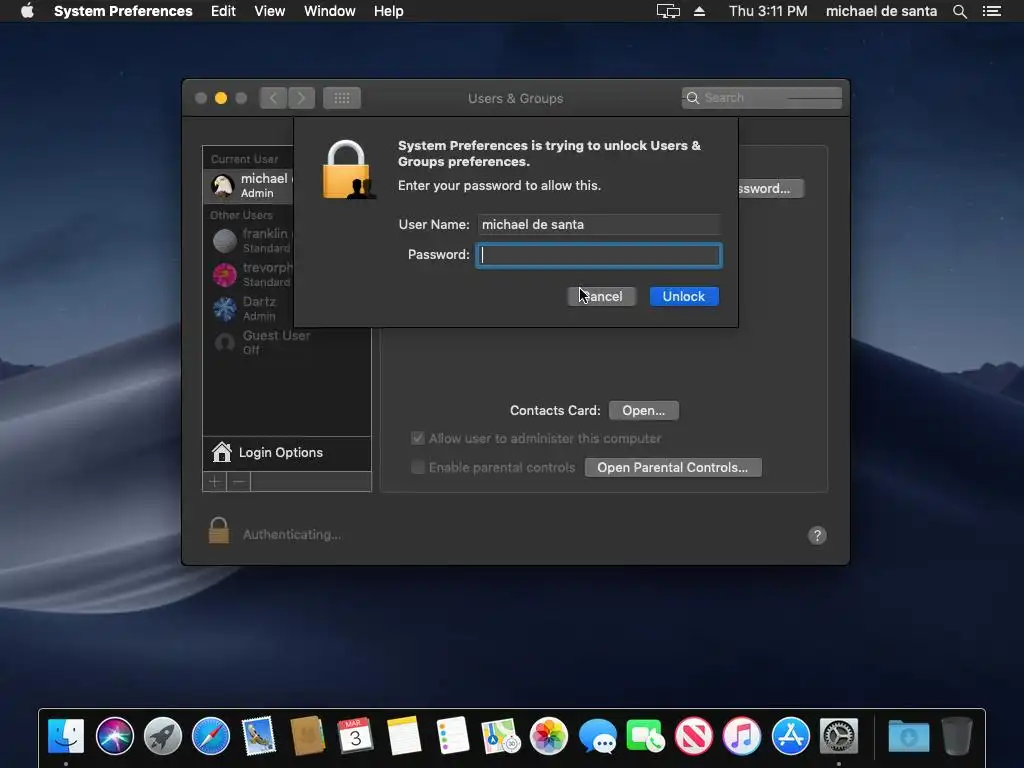Screen dimensions: 1024x768
Task: Click Open… next to Contacts Card
Action: pos(643,410)
